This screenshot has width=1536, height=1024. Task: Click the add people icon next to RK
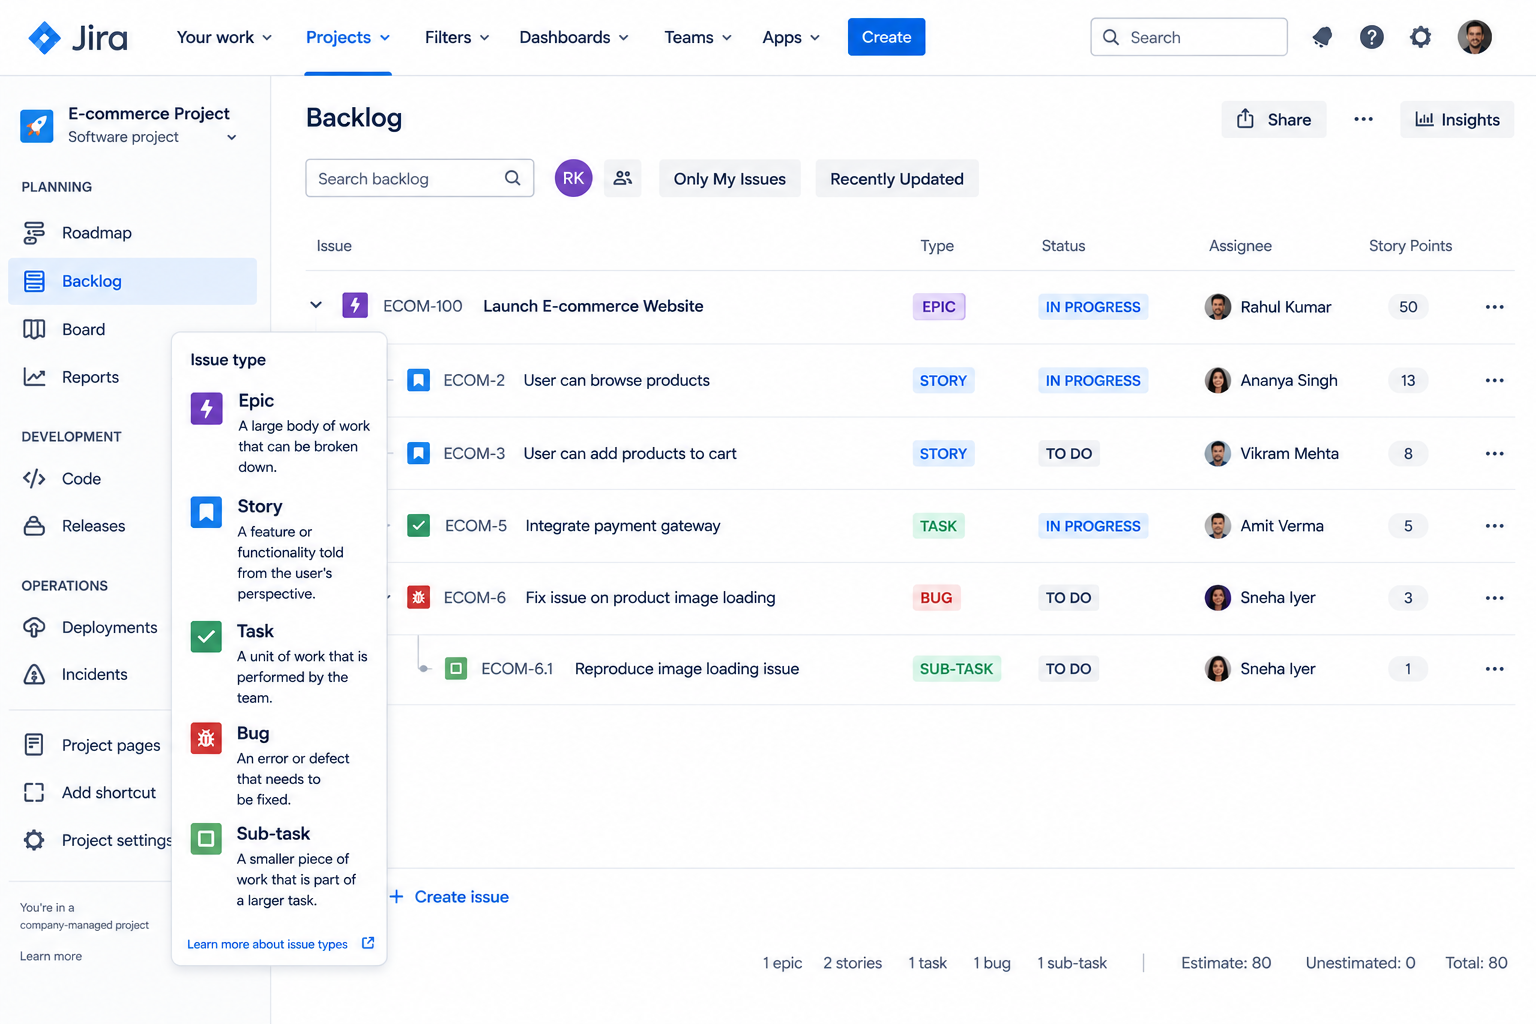tap(623, 178)
